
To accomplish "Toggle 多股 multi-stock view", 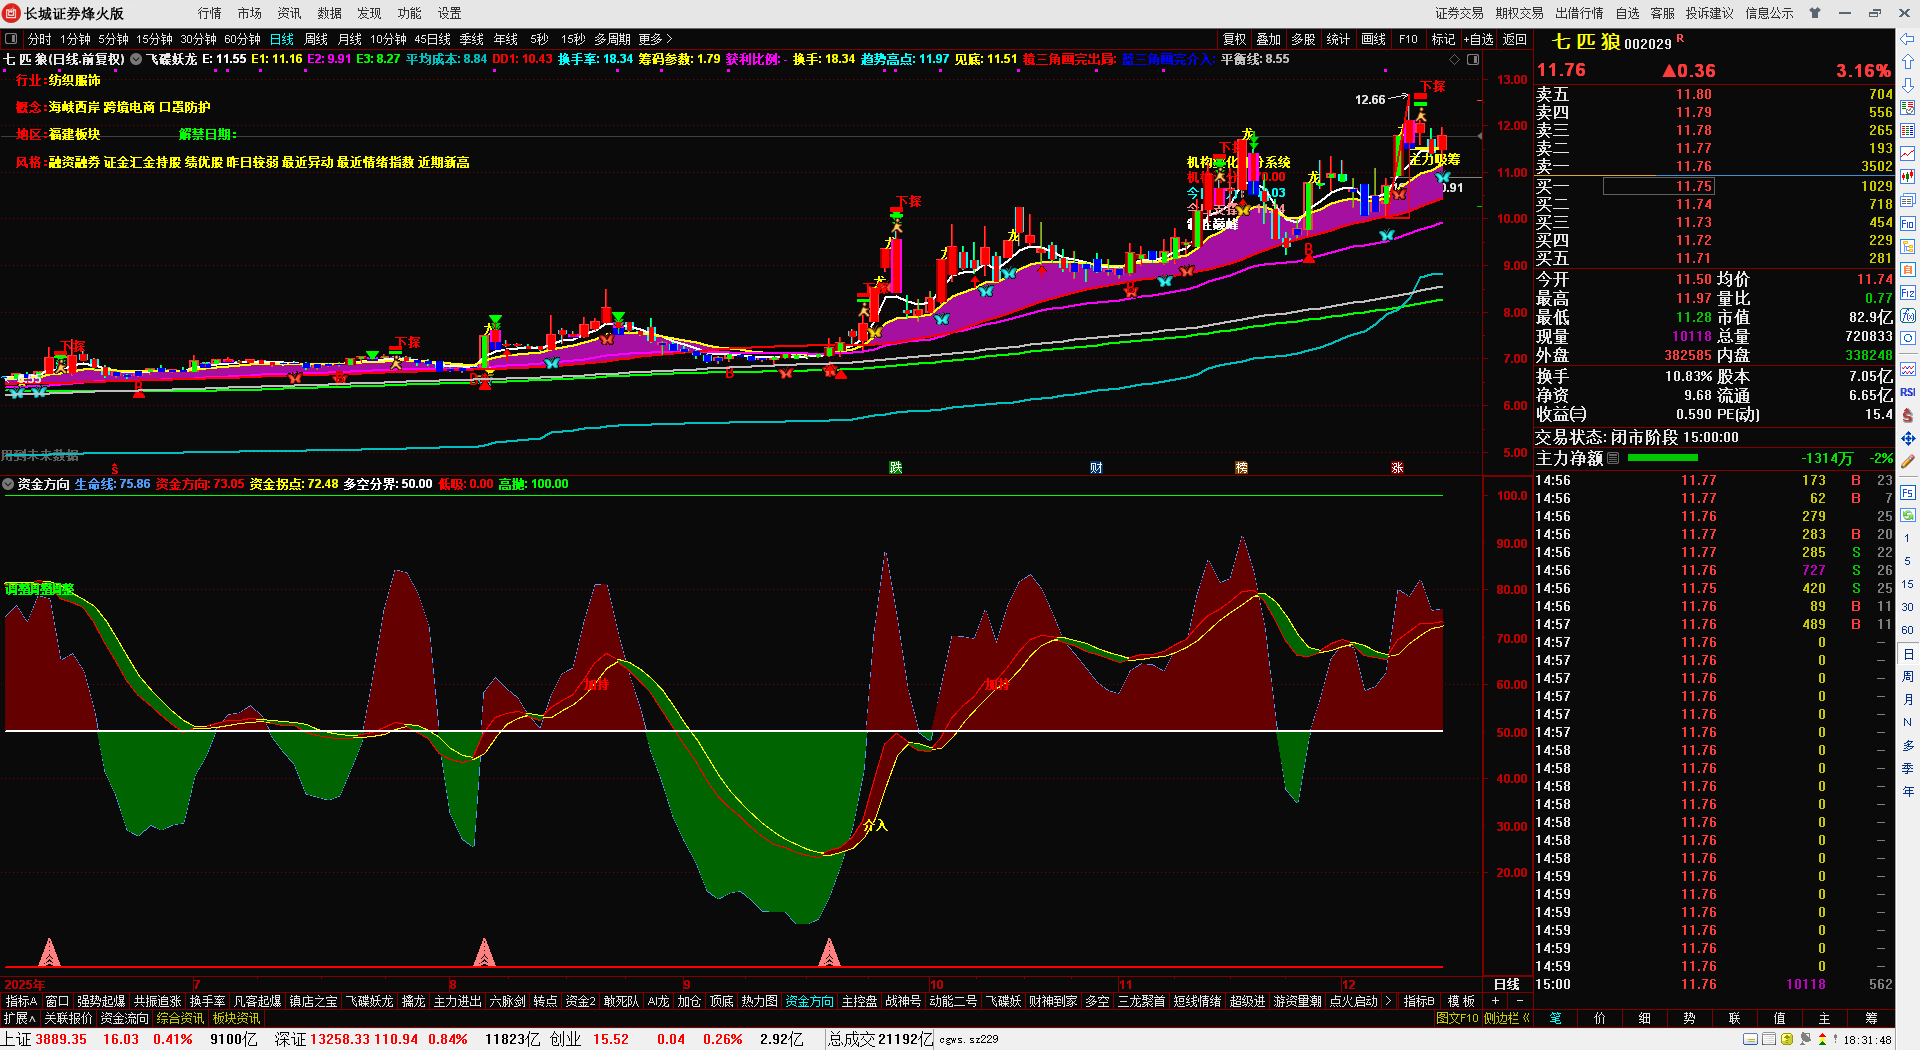I will click(x=1303, y=39).
